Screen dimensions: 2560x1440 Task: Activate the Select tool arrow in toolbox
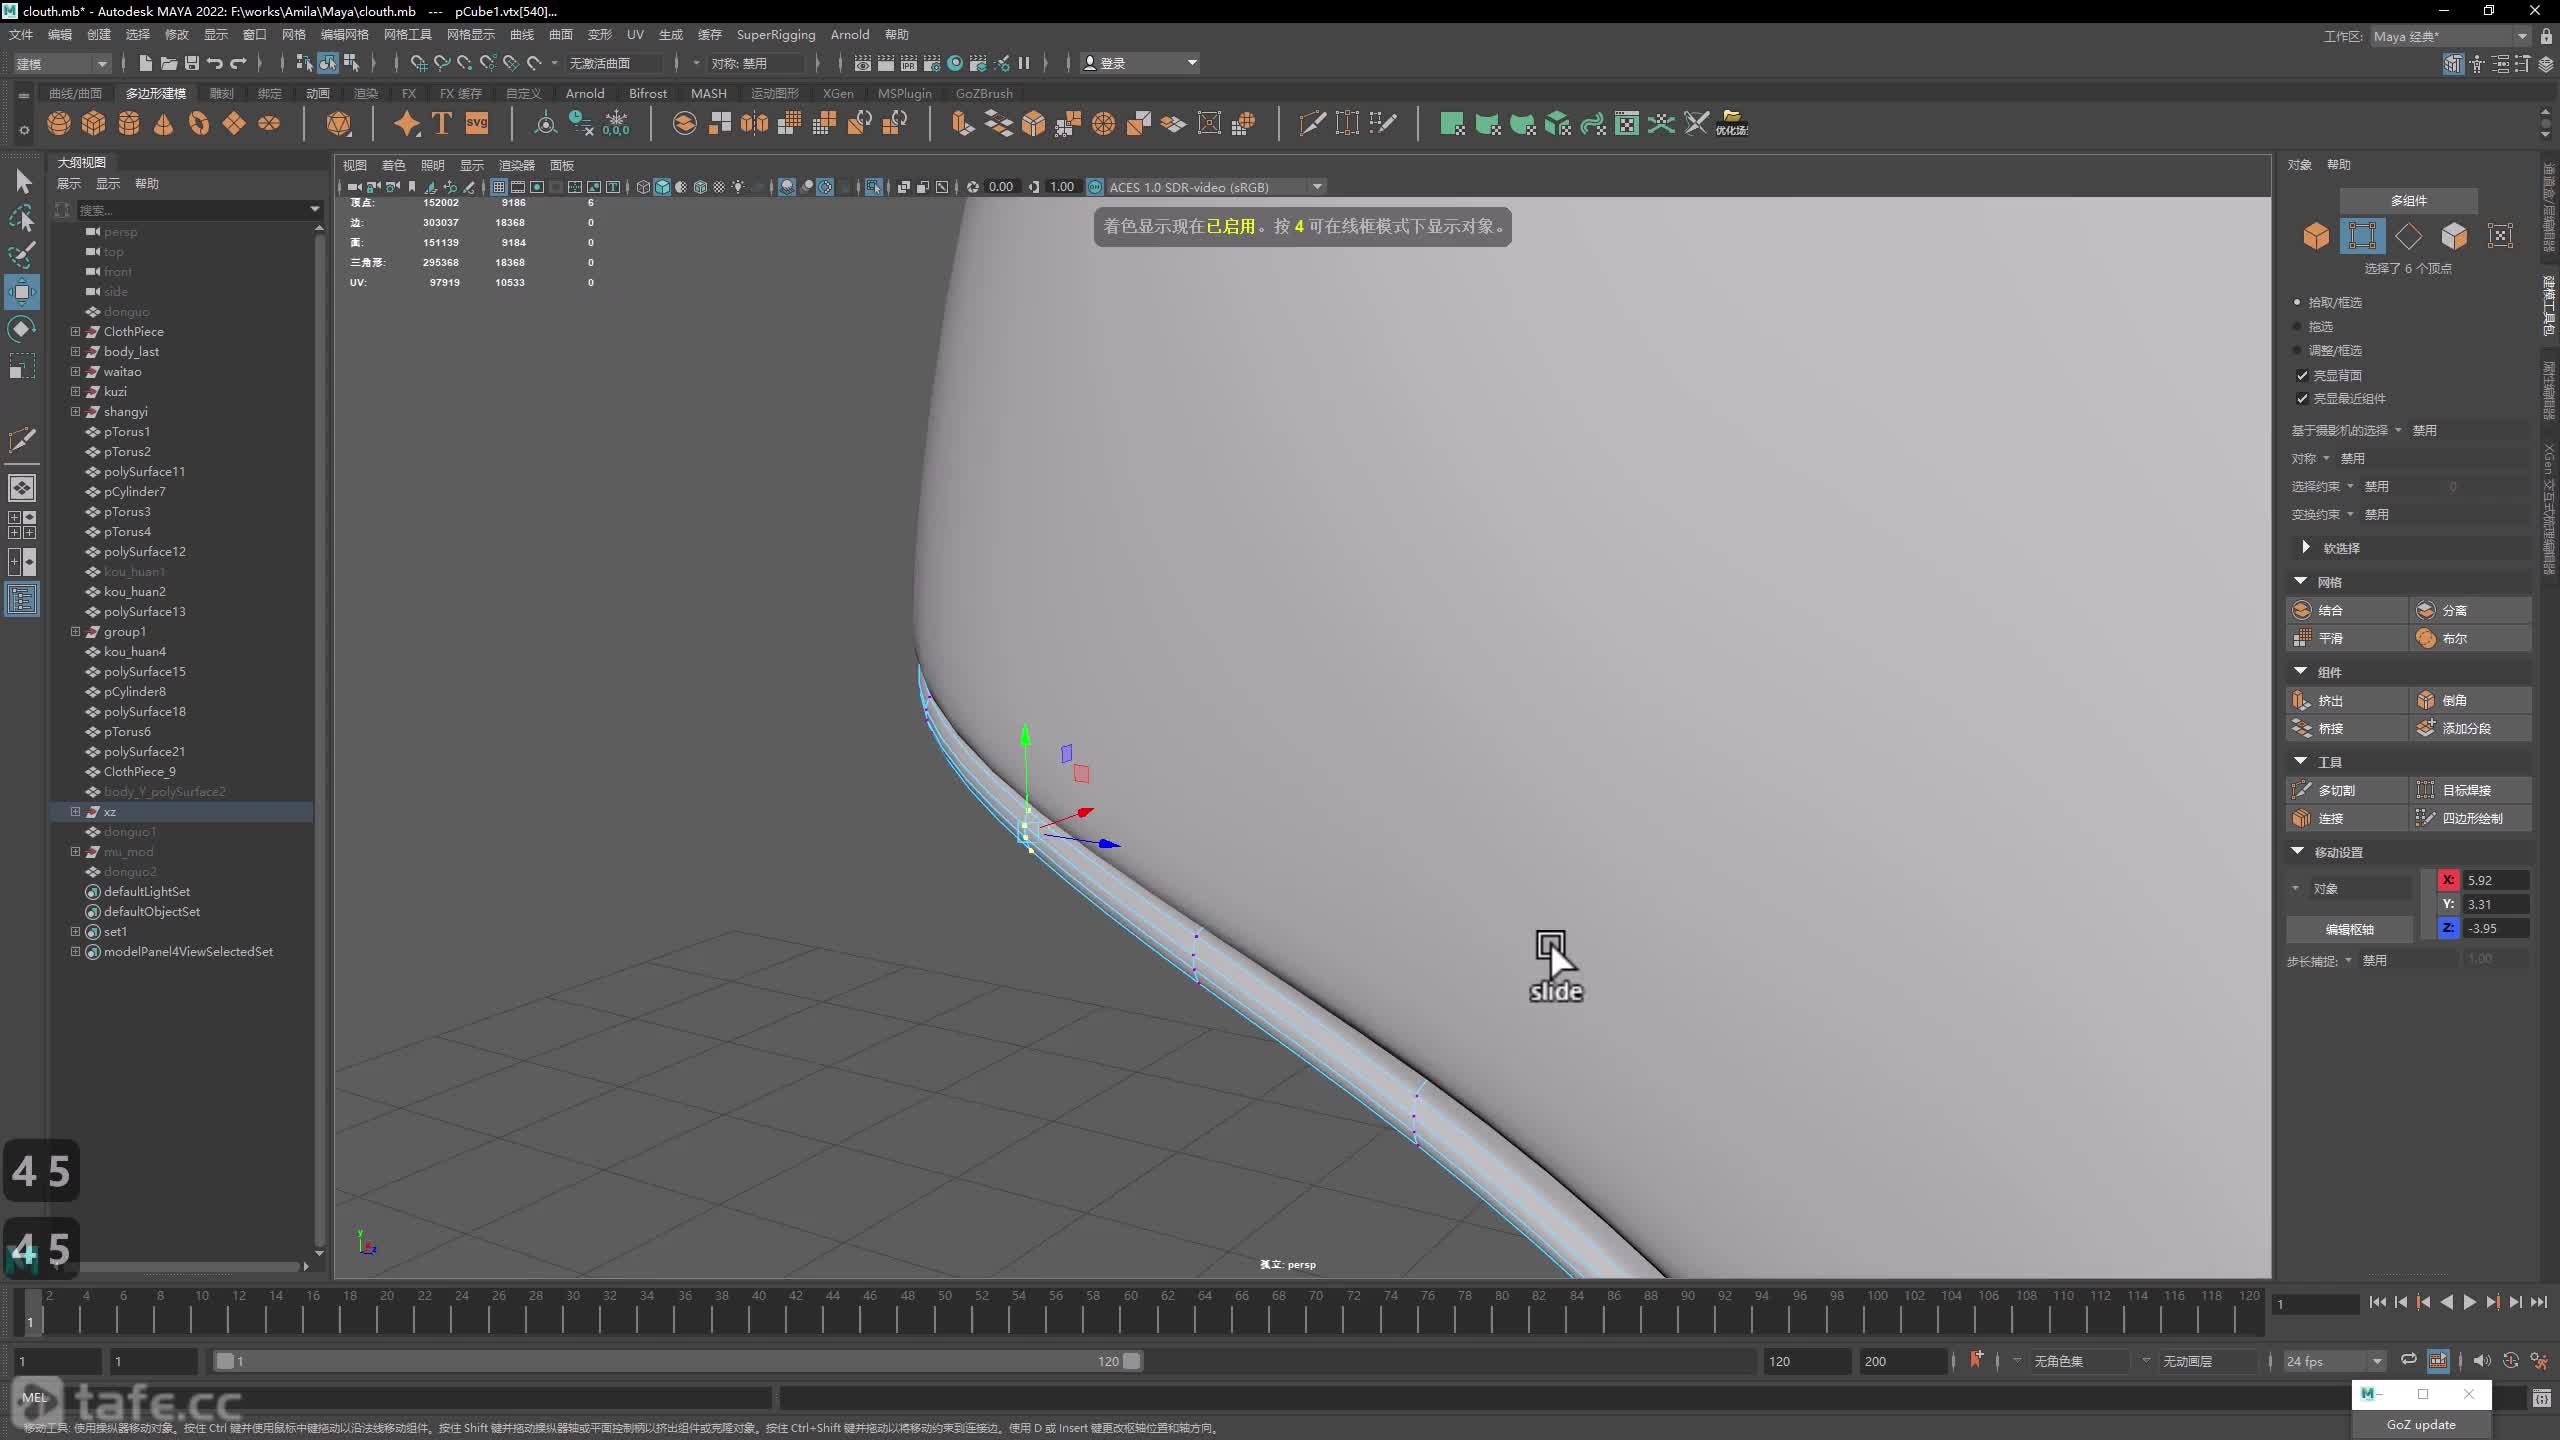tap(22, 181)
